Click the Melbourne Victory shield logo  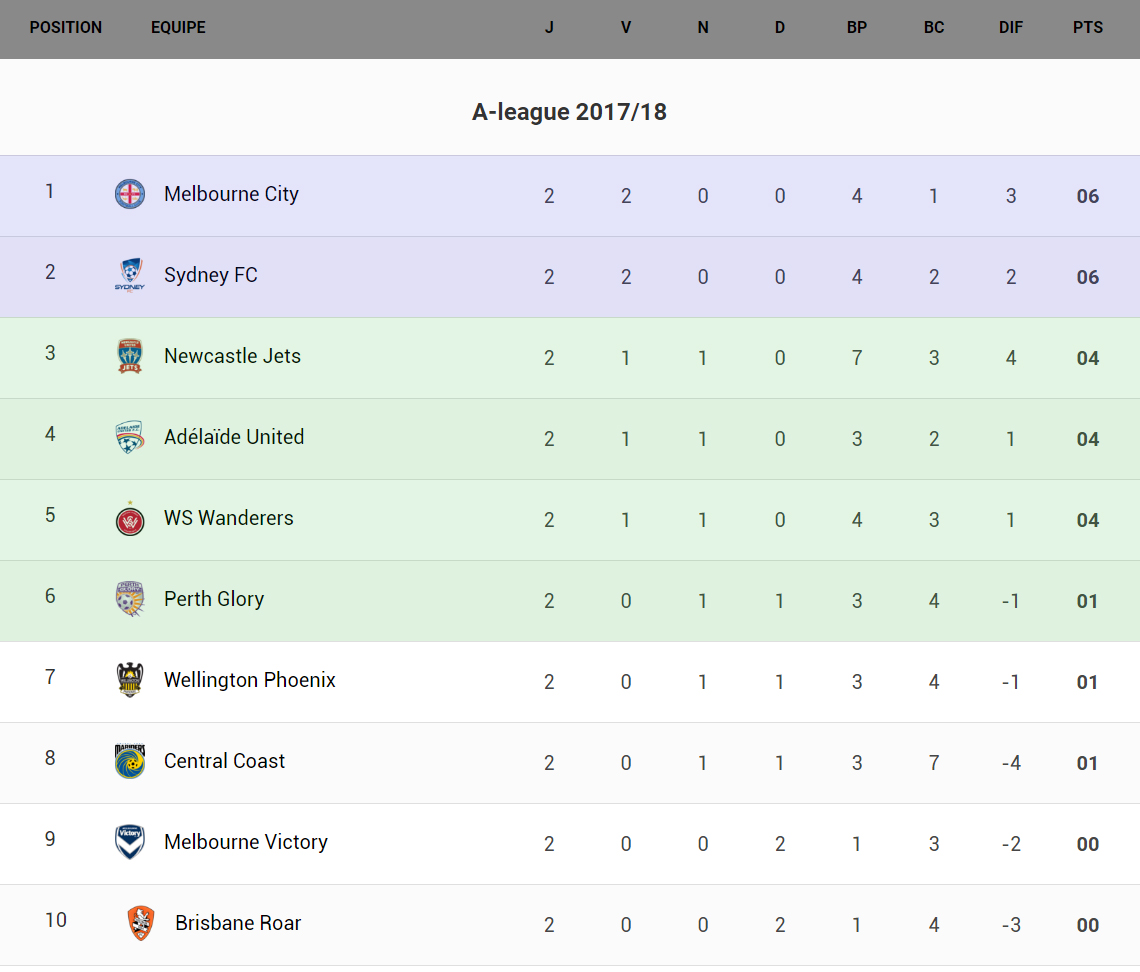coord(130,842)
